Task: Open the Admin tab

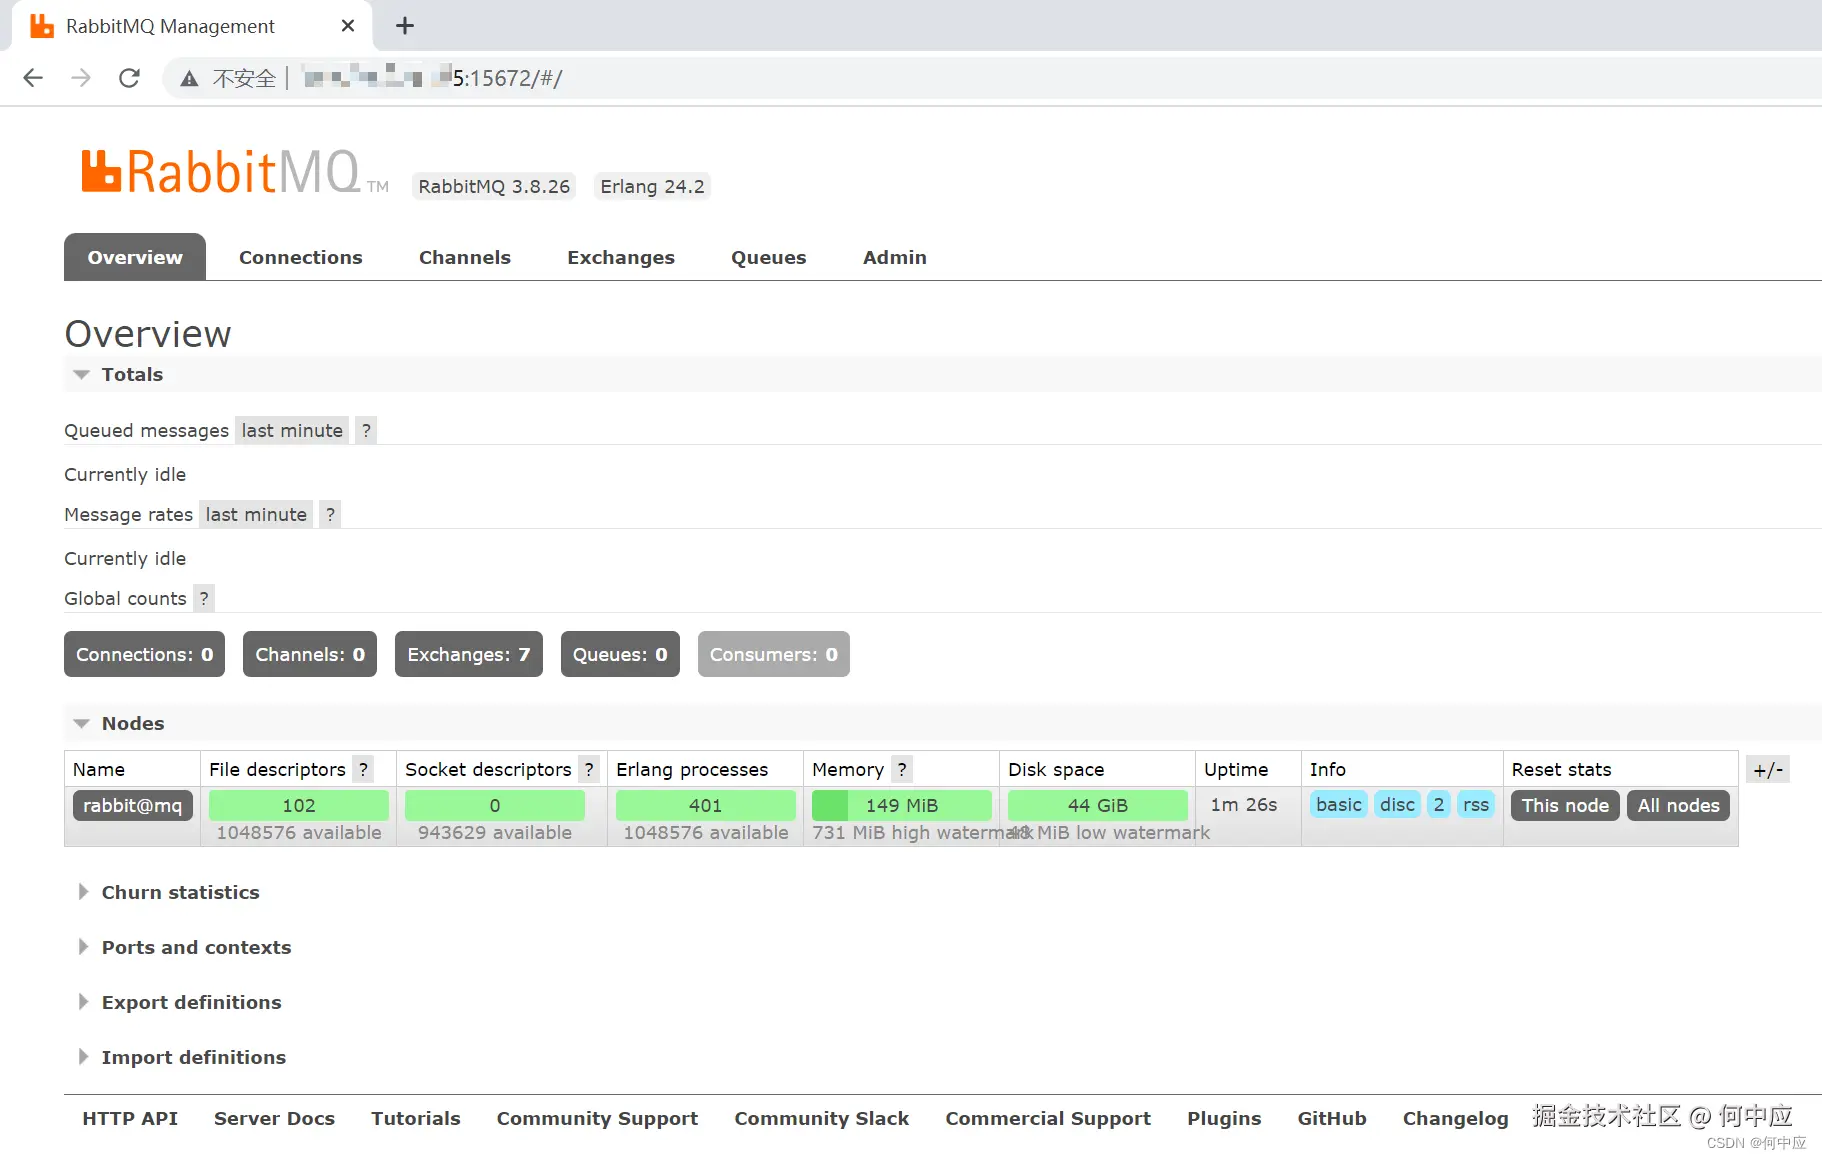Action: (x=895, y=257)
